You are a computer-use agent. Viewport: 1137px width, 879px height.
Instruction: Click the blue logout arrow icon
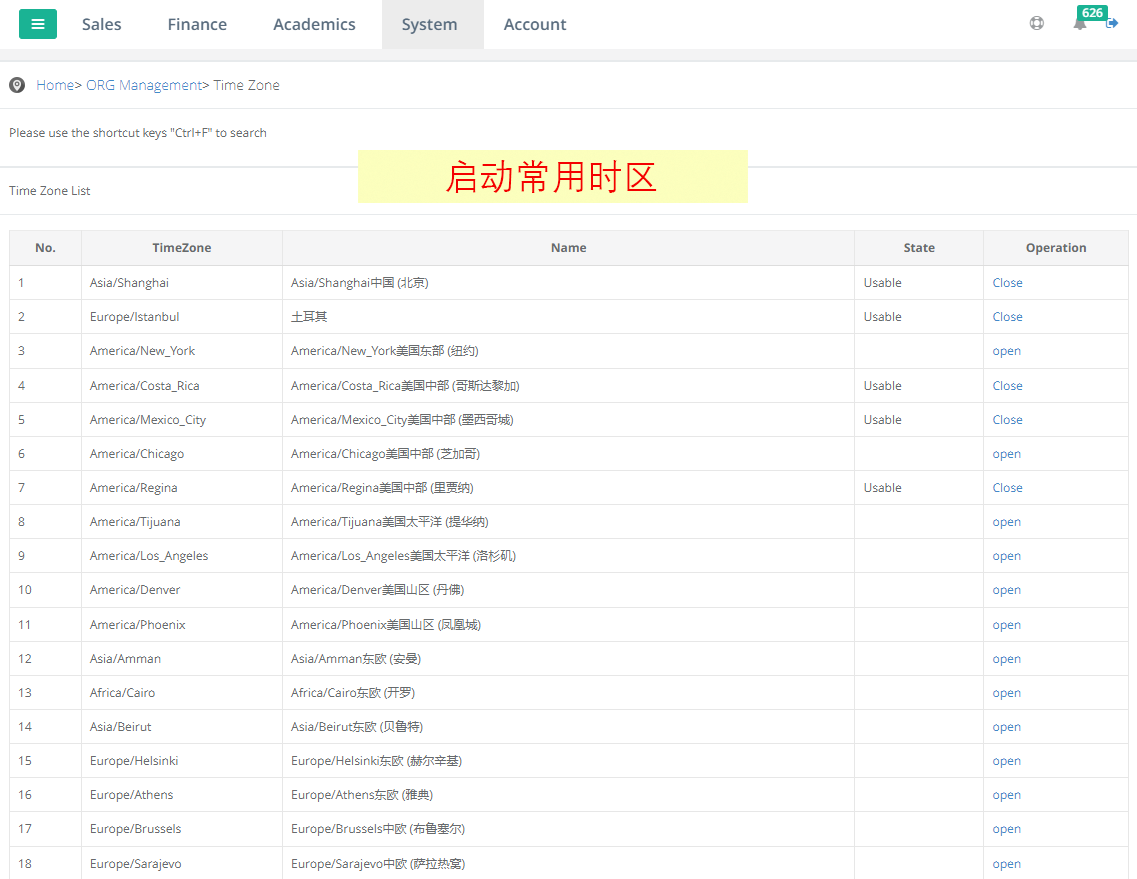tap(1112, 23)
